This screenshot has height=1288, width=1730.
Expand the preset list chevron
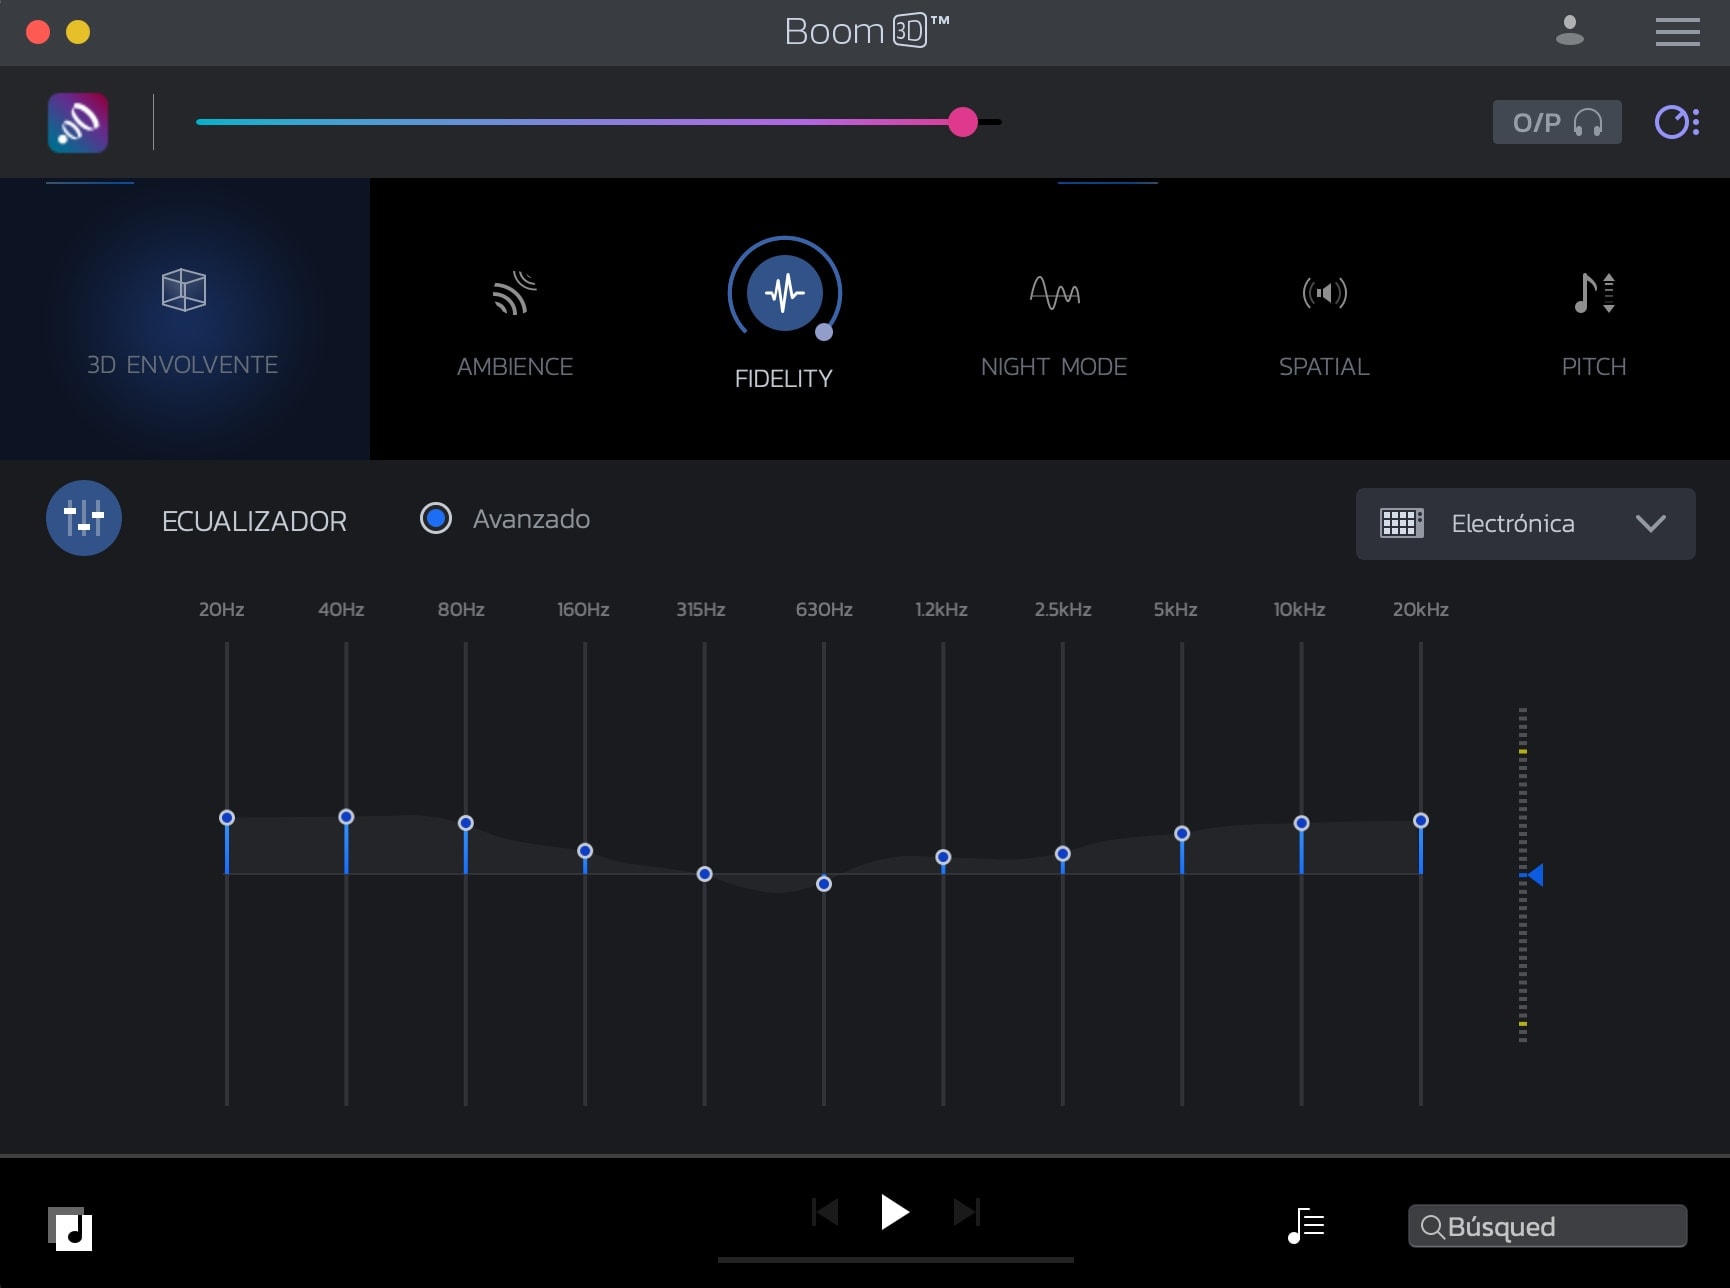(x=1652, y=523)
